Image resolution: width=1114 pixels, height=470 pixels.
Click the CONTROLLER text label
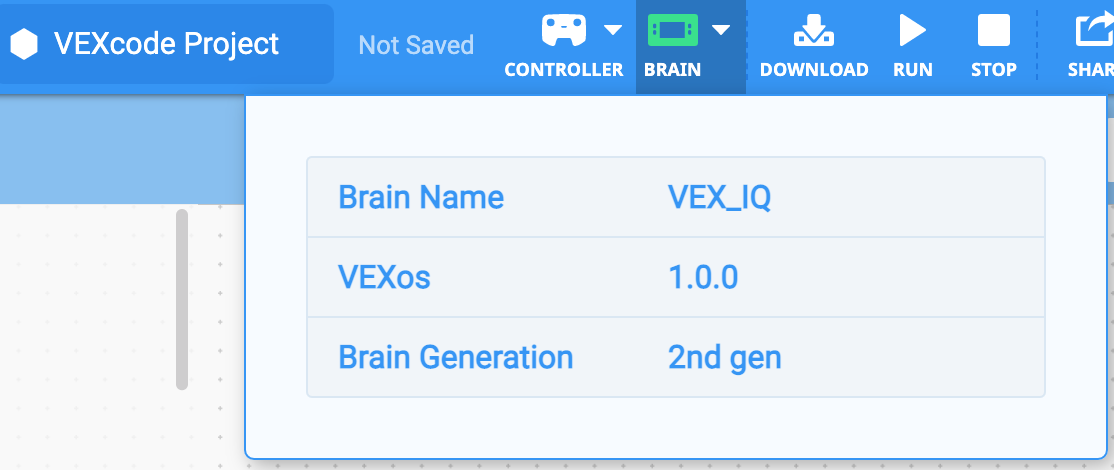click(x=564, y=70)
